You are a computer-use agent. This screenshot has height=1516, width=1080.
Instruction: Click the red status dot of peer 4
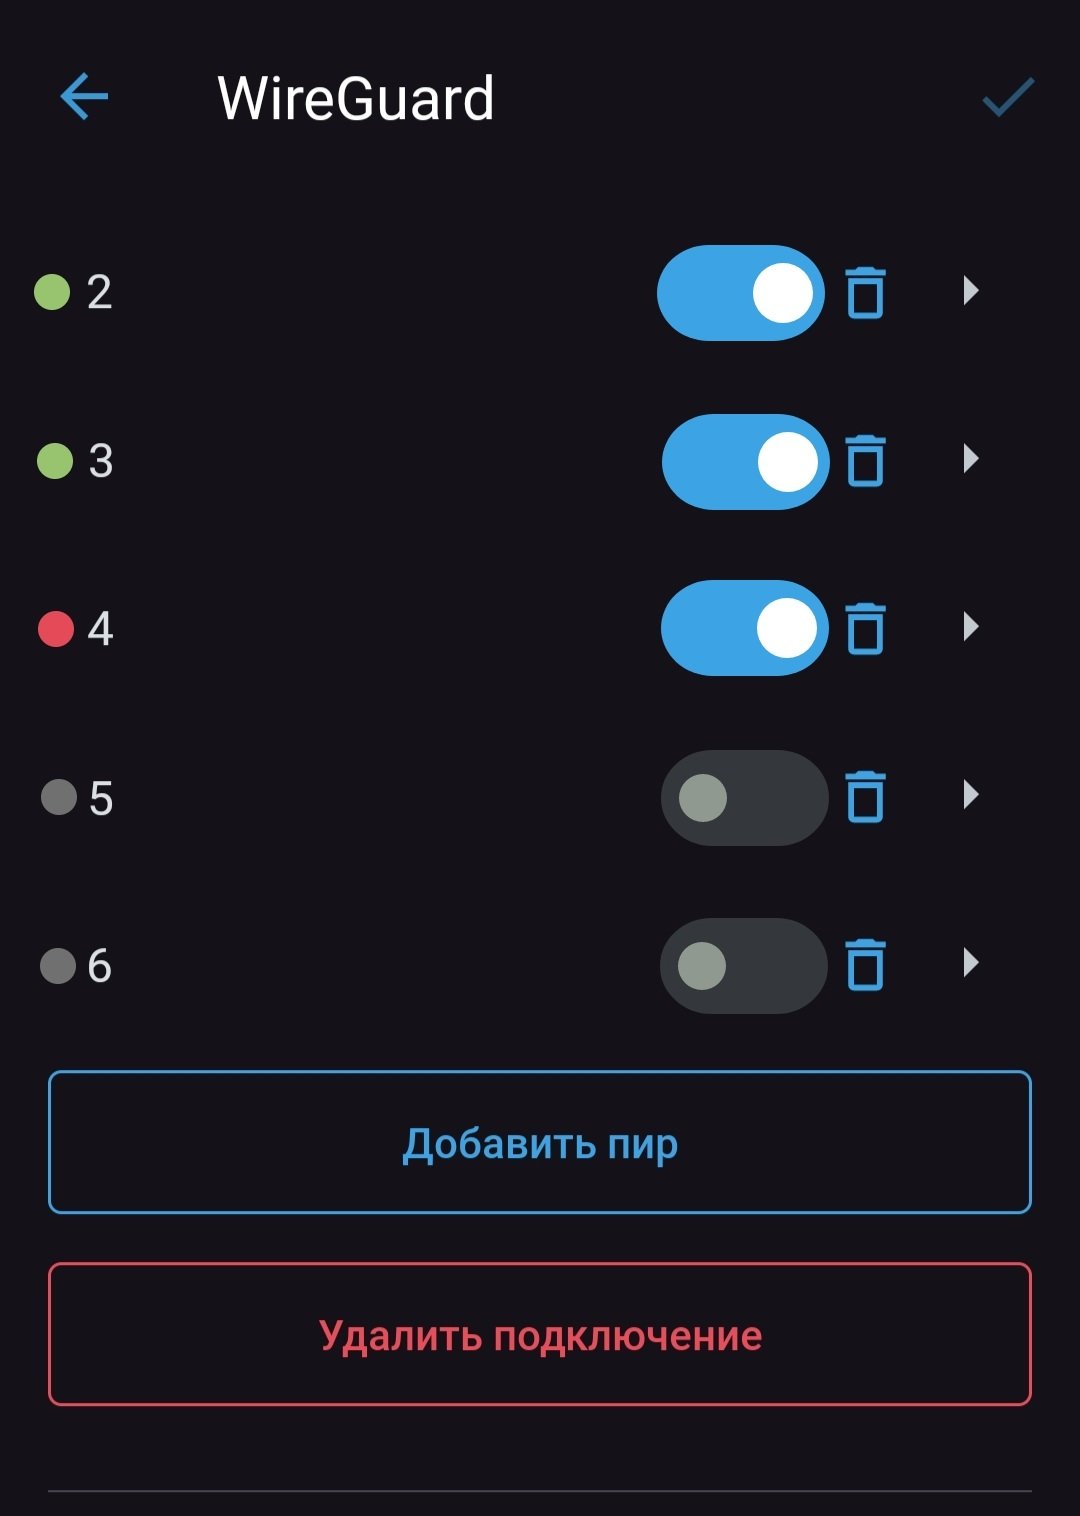point(56,629)
